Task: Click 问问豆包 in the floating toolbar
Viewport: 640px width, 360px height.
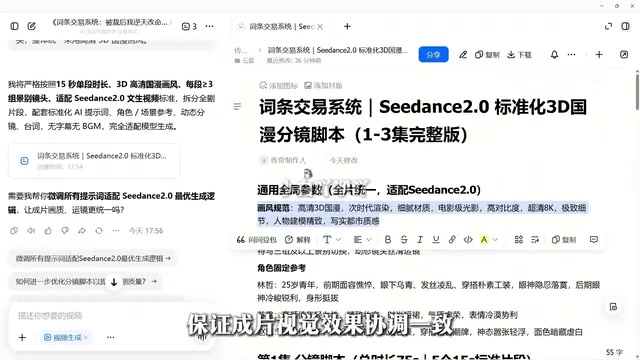Action: [256, 240]
